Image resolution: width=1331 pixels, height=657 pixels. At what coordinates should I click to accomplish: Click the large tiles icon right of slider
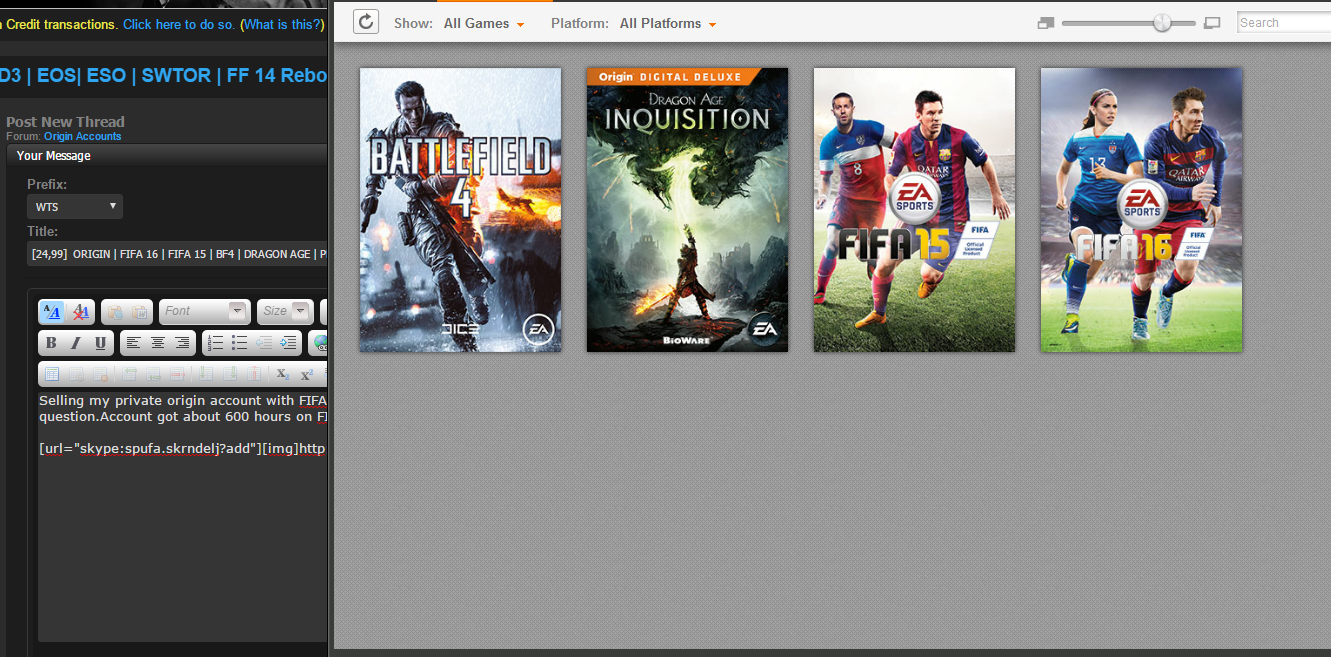click(1213, 23)
